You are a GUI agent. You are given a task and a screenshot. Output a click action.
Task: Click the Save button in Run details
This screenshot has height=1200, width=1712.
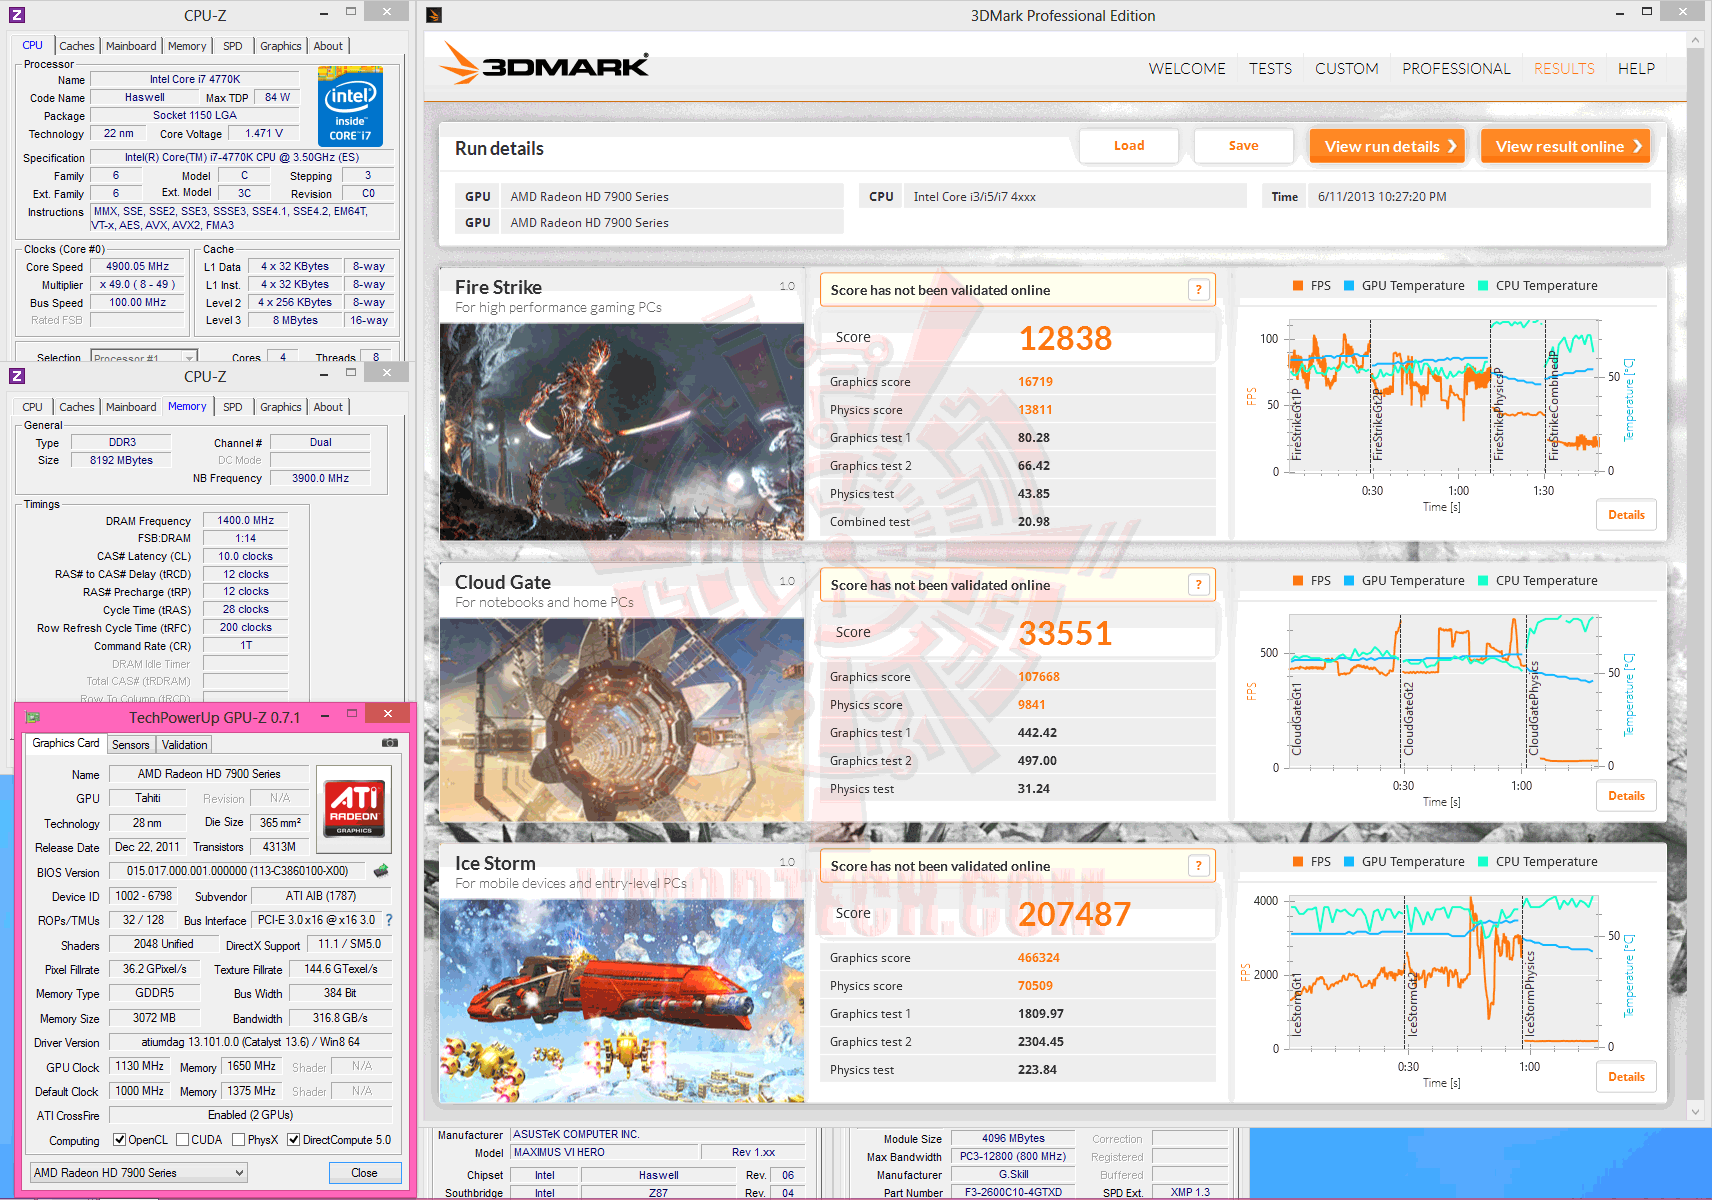pyautogui.click(x=1243, y=146)
